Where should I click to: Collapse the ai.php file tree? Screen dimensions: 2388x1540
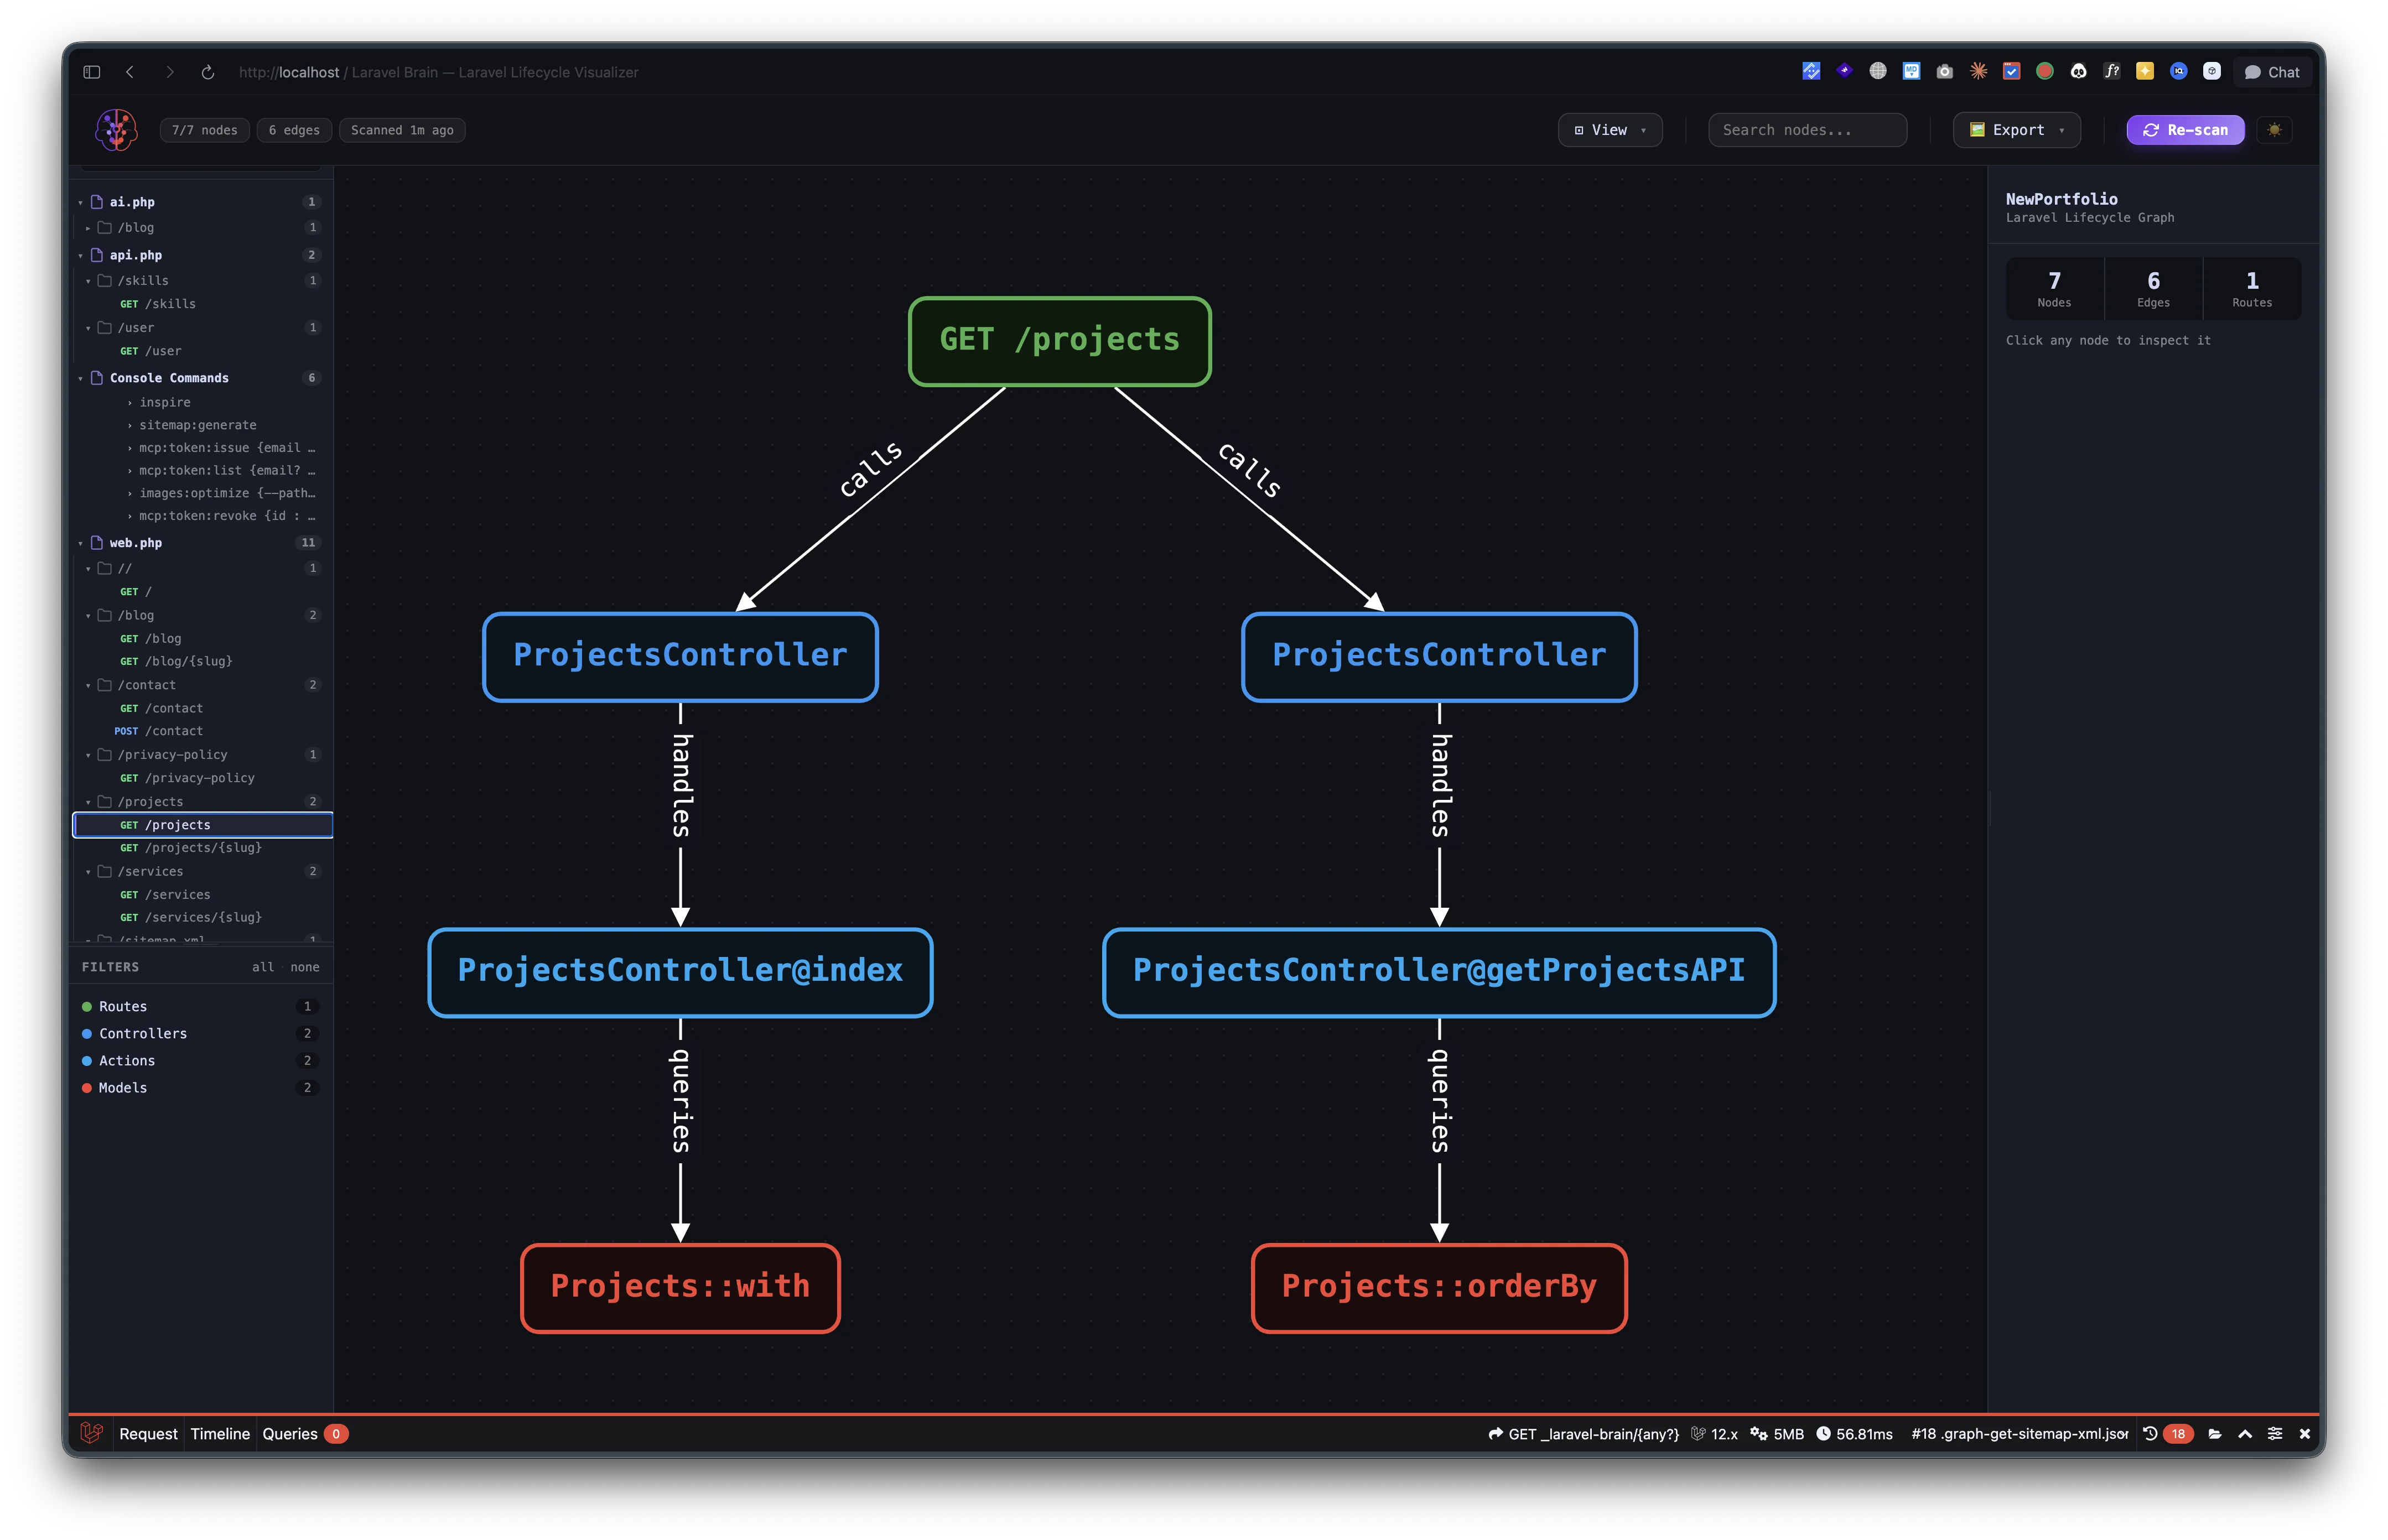[81, 202]
